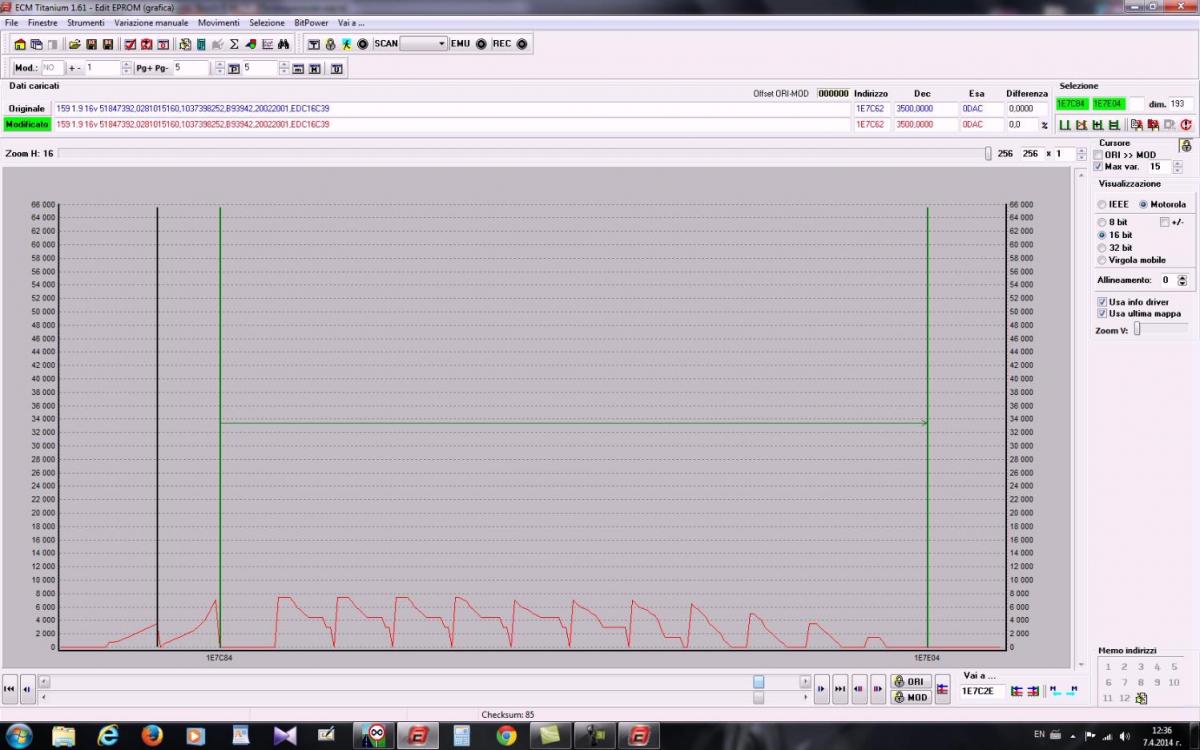Click the P icon after Pg spinner
Screen dimensions: 1200x750
[x=233, y=68]
